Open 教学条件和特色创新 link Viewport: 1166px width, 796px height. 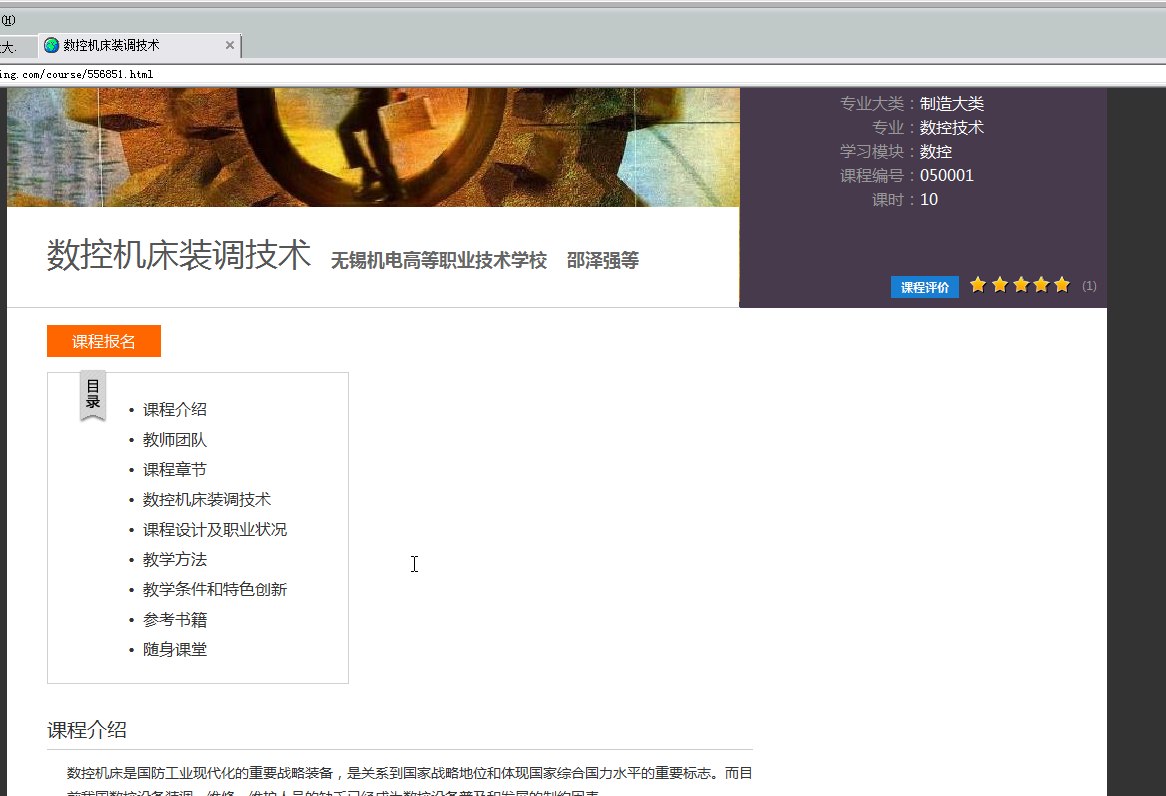pyautogui.click(x=215, y=589)
